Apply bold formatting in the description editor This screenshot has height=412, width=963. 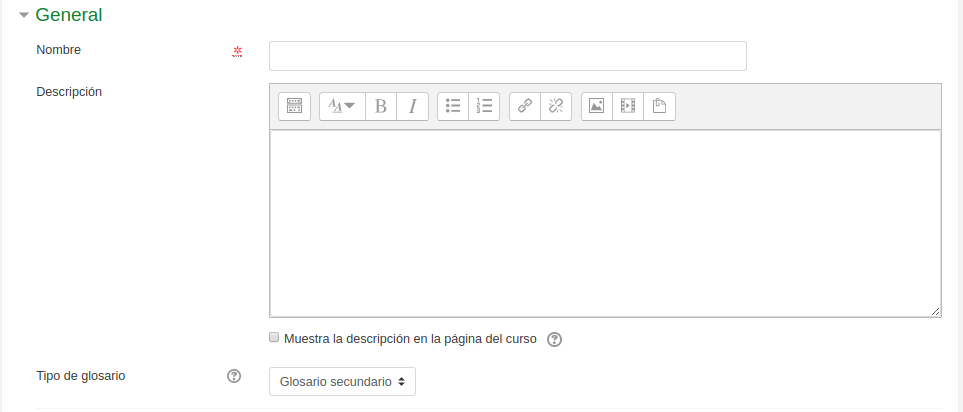pos(381,106)
